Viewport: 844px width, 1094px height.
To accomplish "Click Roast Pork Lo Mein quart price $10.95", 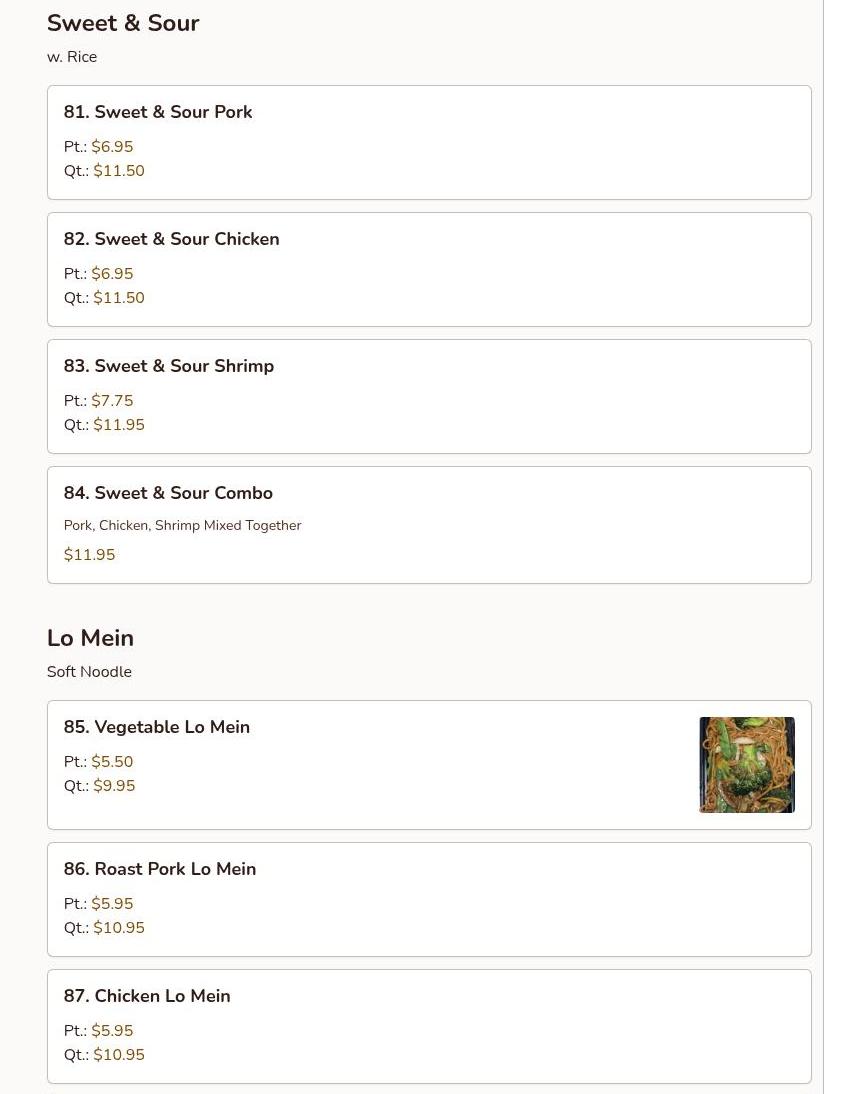I will (118, 928).
